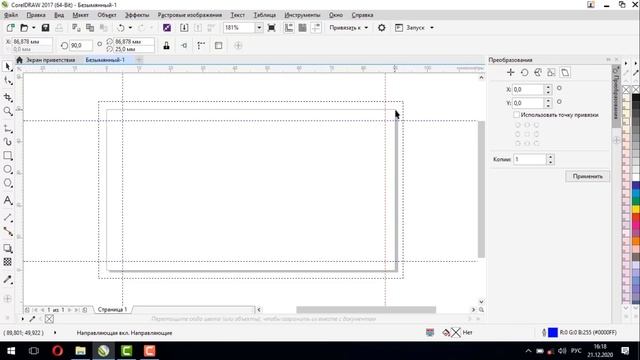Select the Polygon tool
This screenshot has width=640, height=360.
pyautogui.click(x=8, y=183)
